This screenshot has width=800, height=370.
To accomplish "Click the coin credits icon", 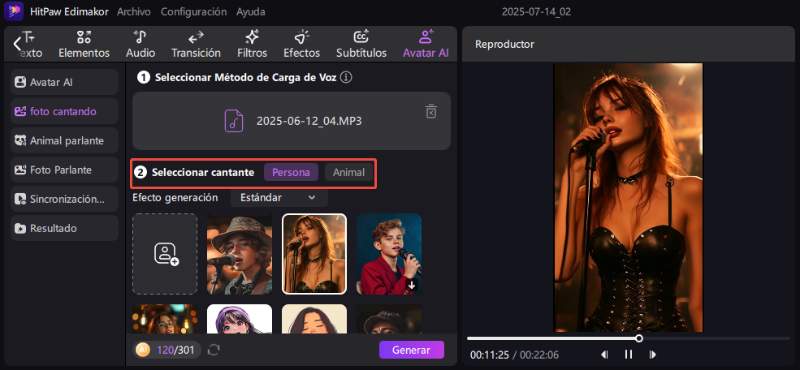I will pyautogui.click(x=143, y=350).
